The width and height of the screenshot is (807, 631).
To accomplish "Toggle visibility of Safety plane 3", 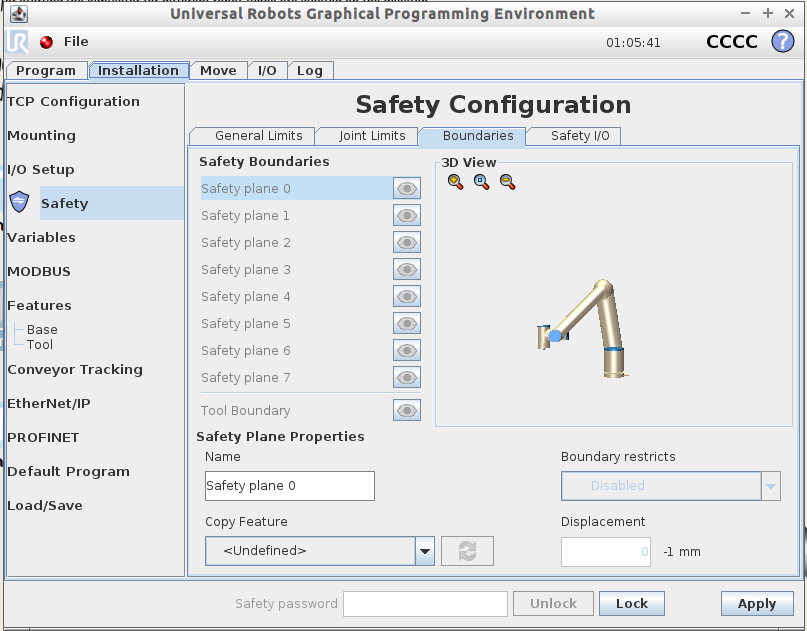I will coord(406,269).
